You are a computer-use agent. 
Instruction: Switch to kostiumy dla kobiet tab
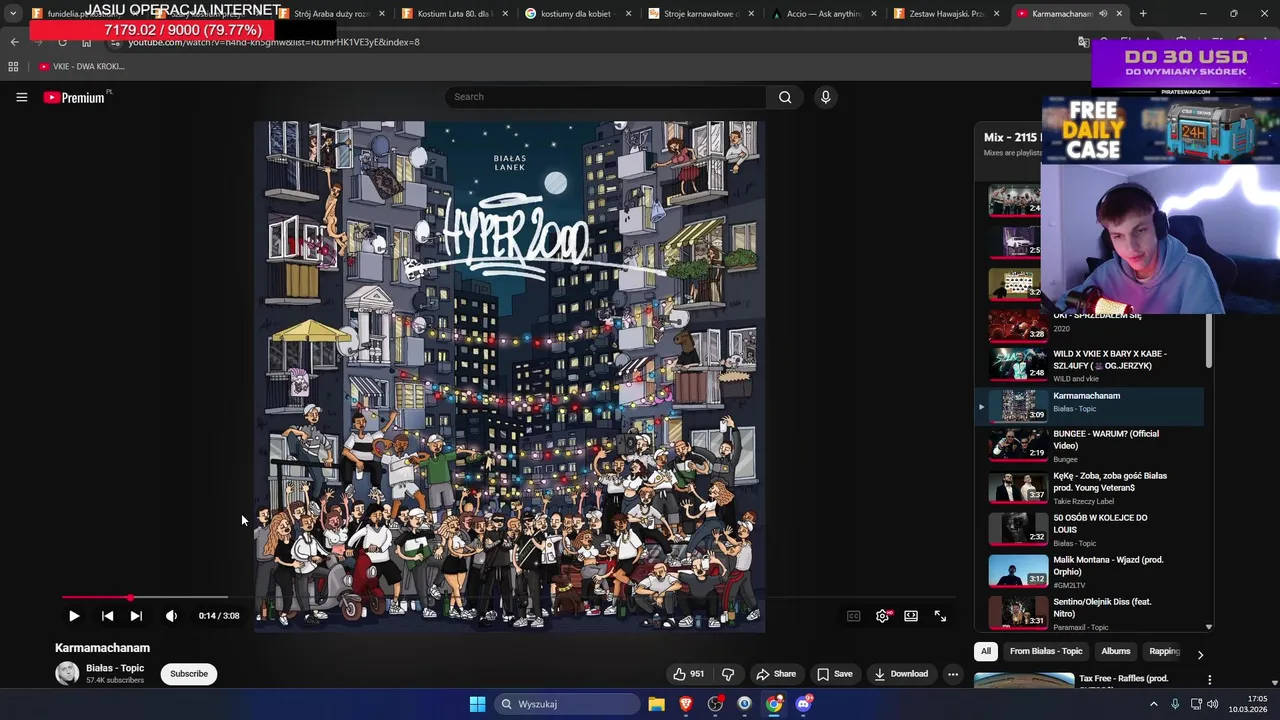[578, 14]
